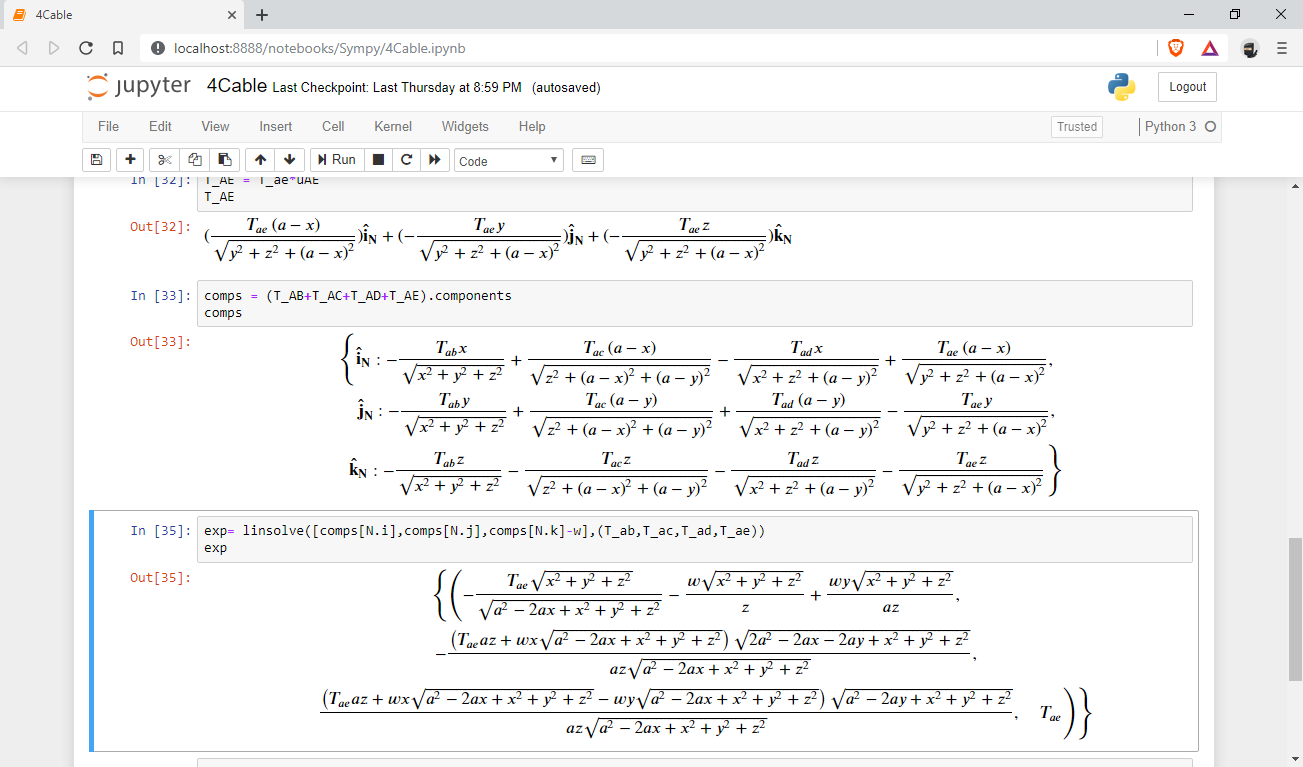Open cell type Code dropdown
The width and height of the screenshot is (1303, 767).
tap(509, 161)
